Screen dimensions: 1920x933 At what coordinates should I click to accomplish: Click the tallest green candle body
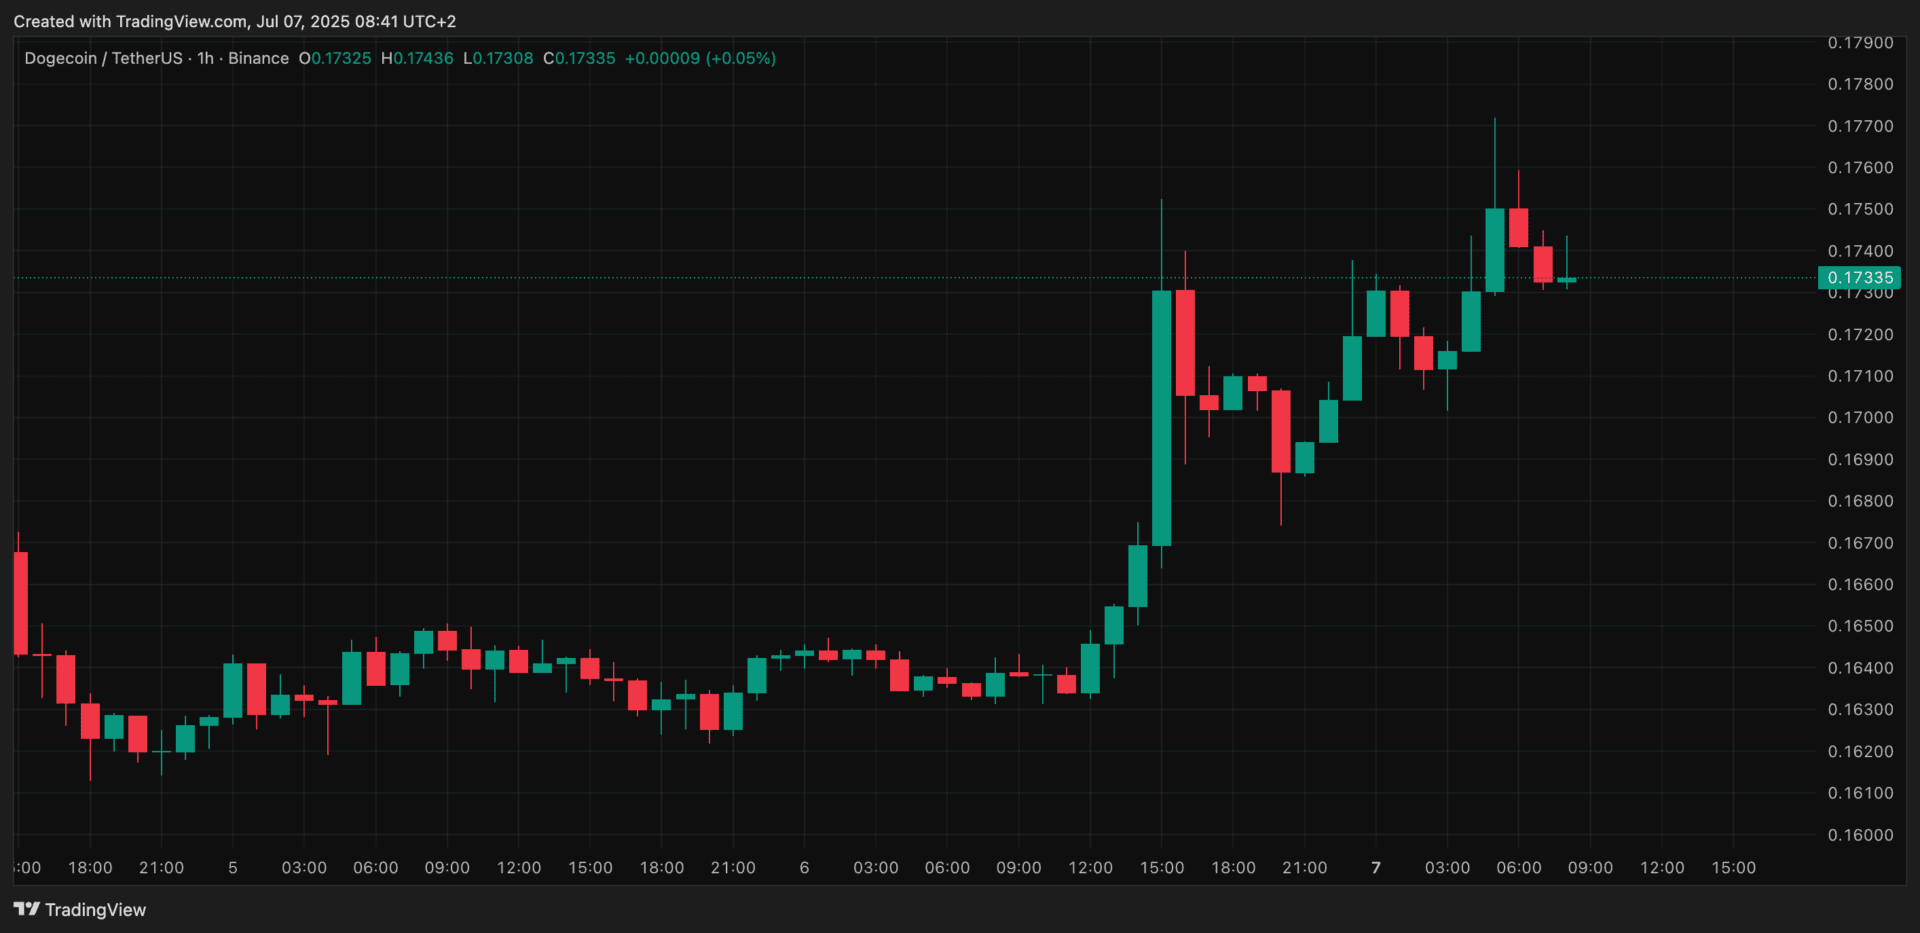[1161, 418]
